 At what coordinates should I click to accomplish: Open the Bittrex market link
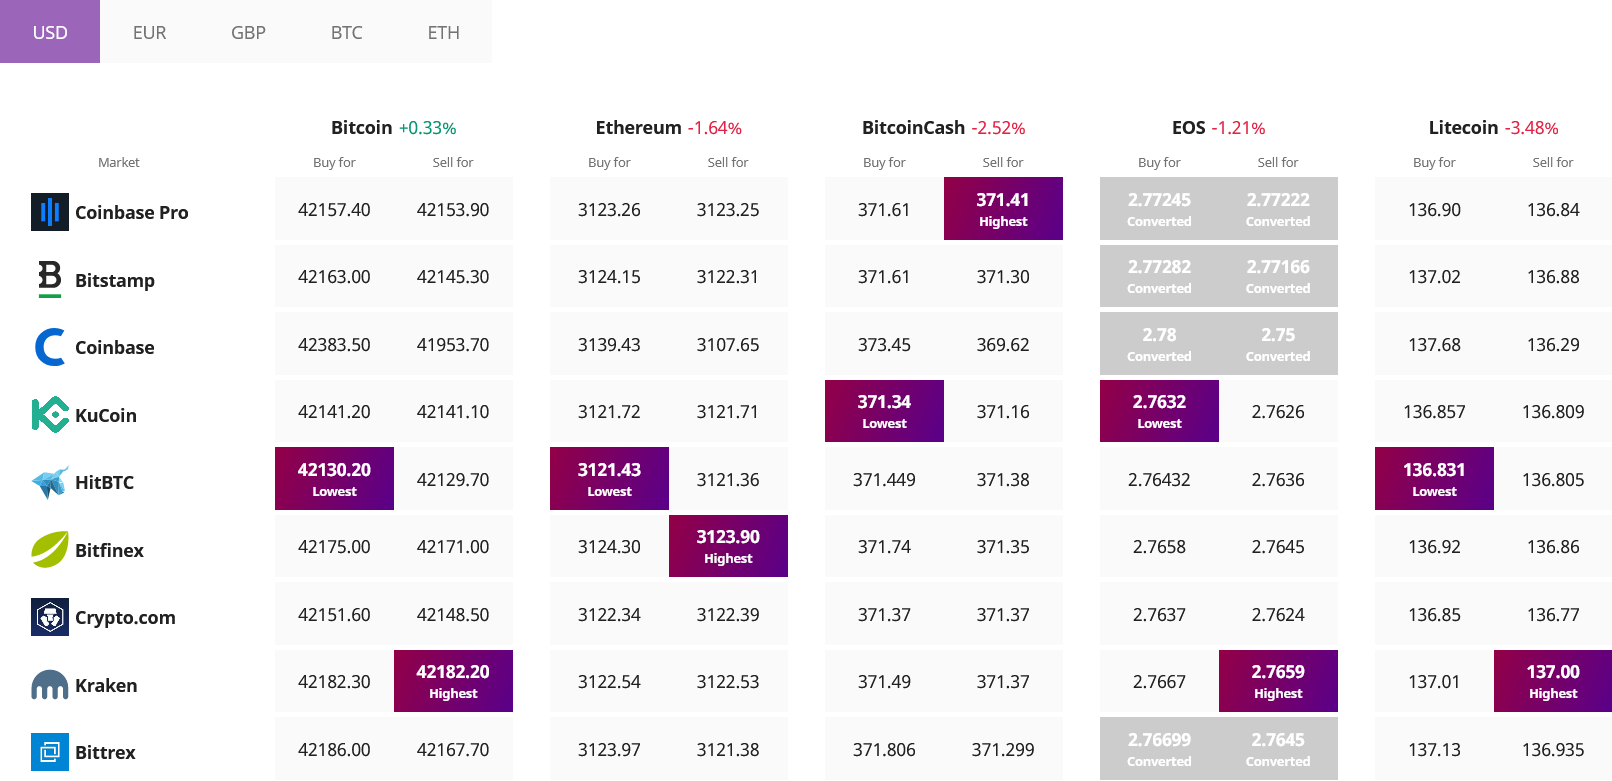(105, 752)
